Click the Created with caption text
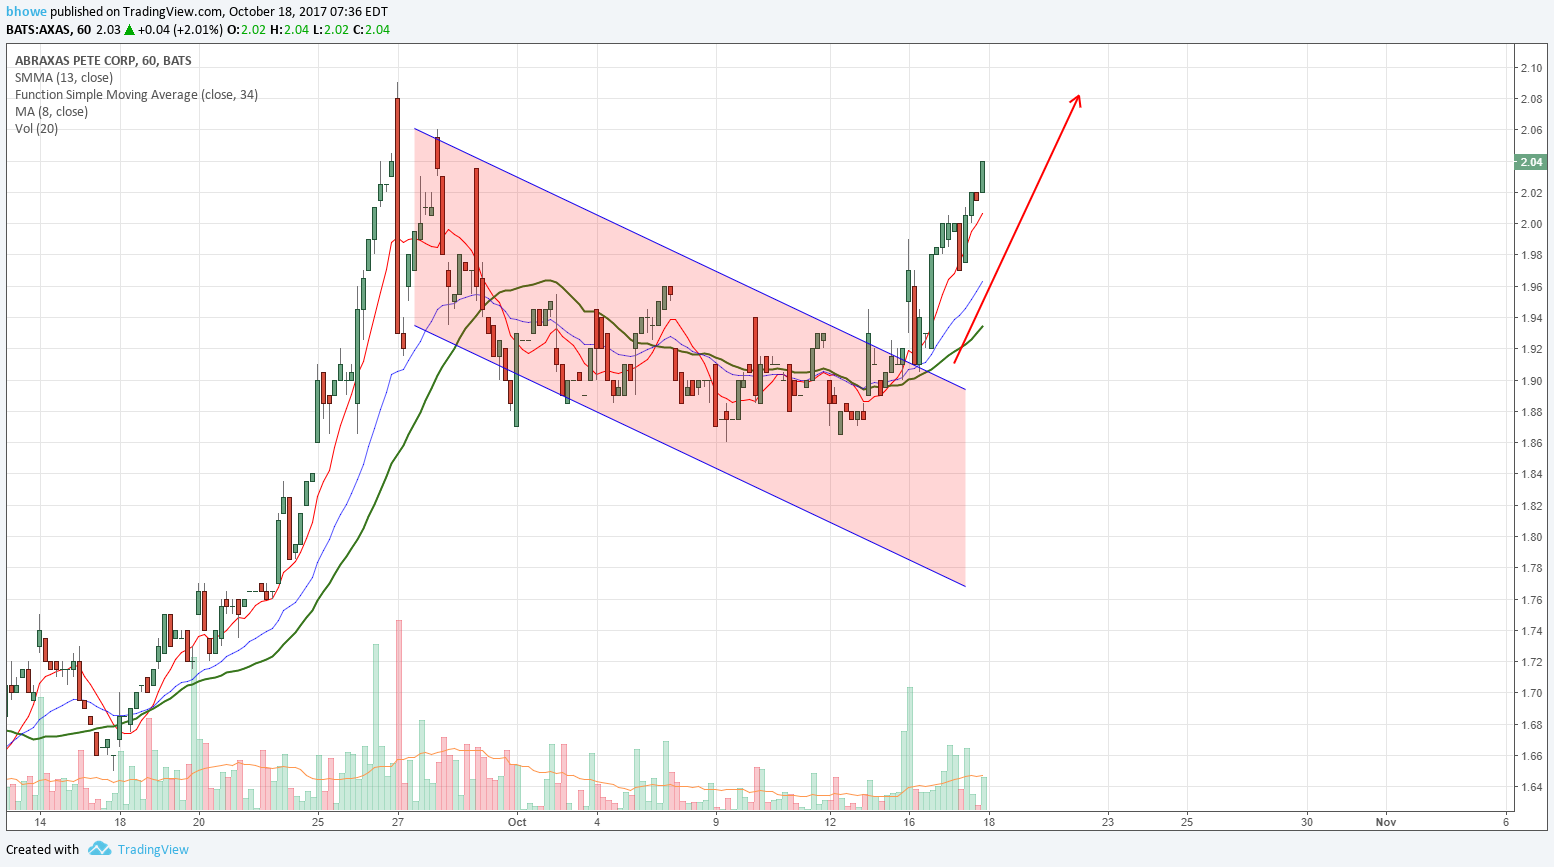Screen dimensions: 1554x867 [43, 849]
